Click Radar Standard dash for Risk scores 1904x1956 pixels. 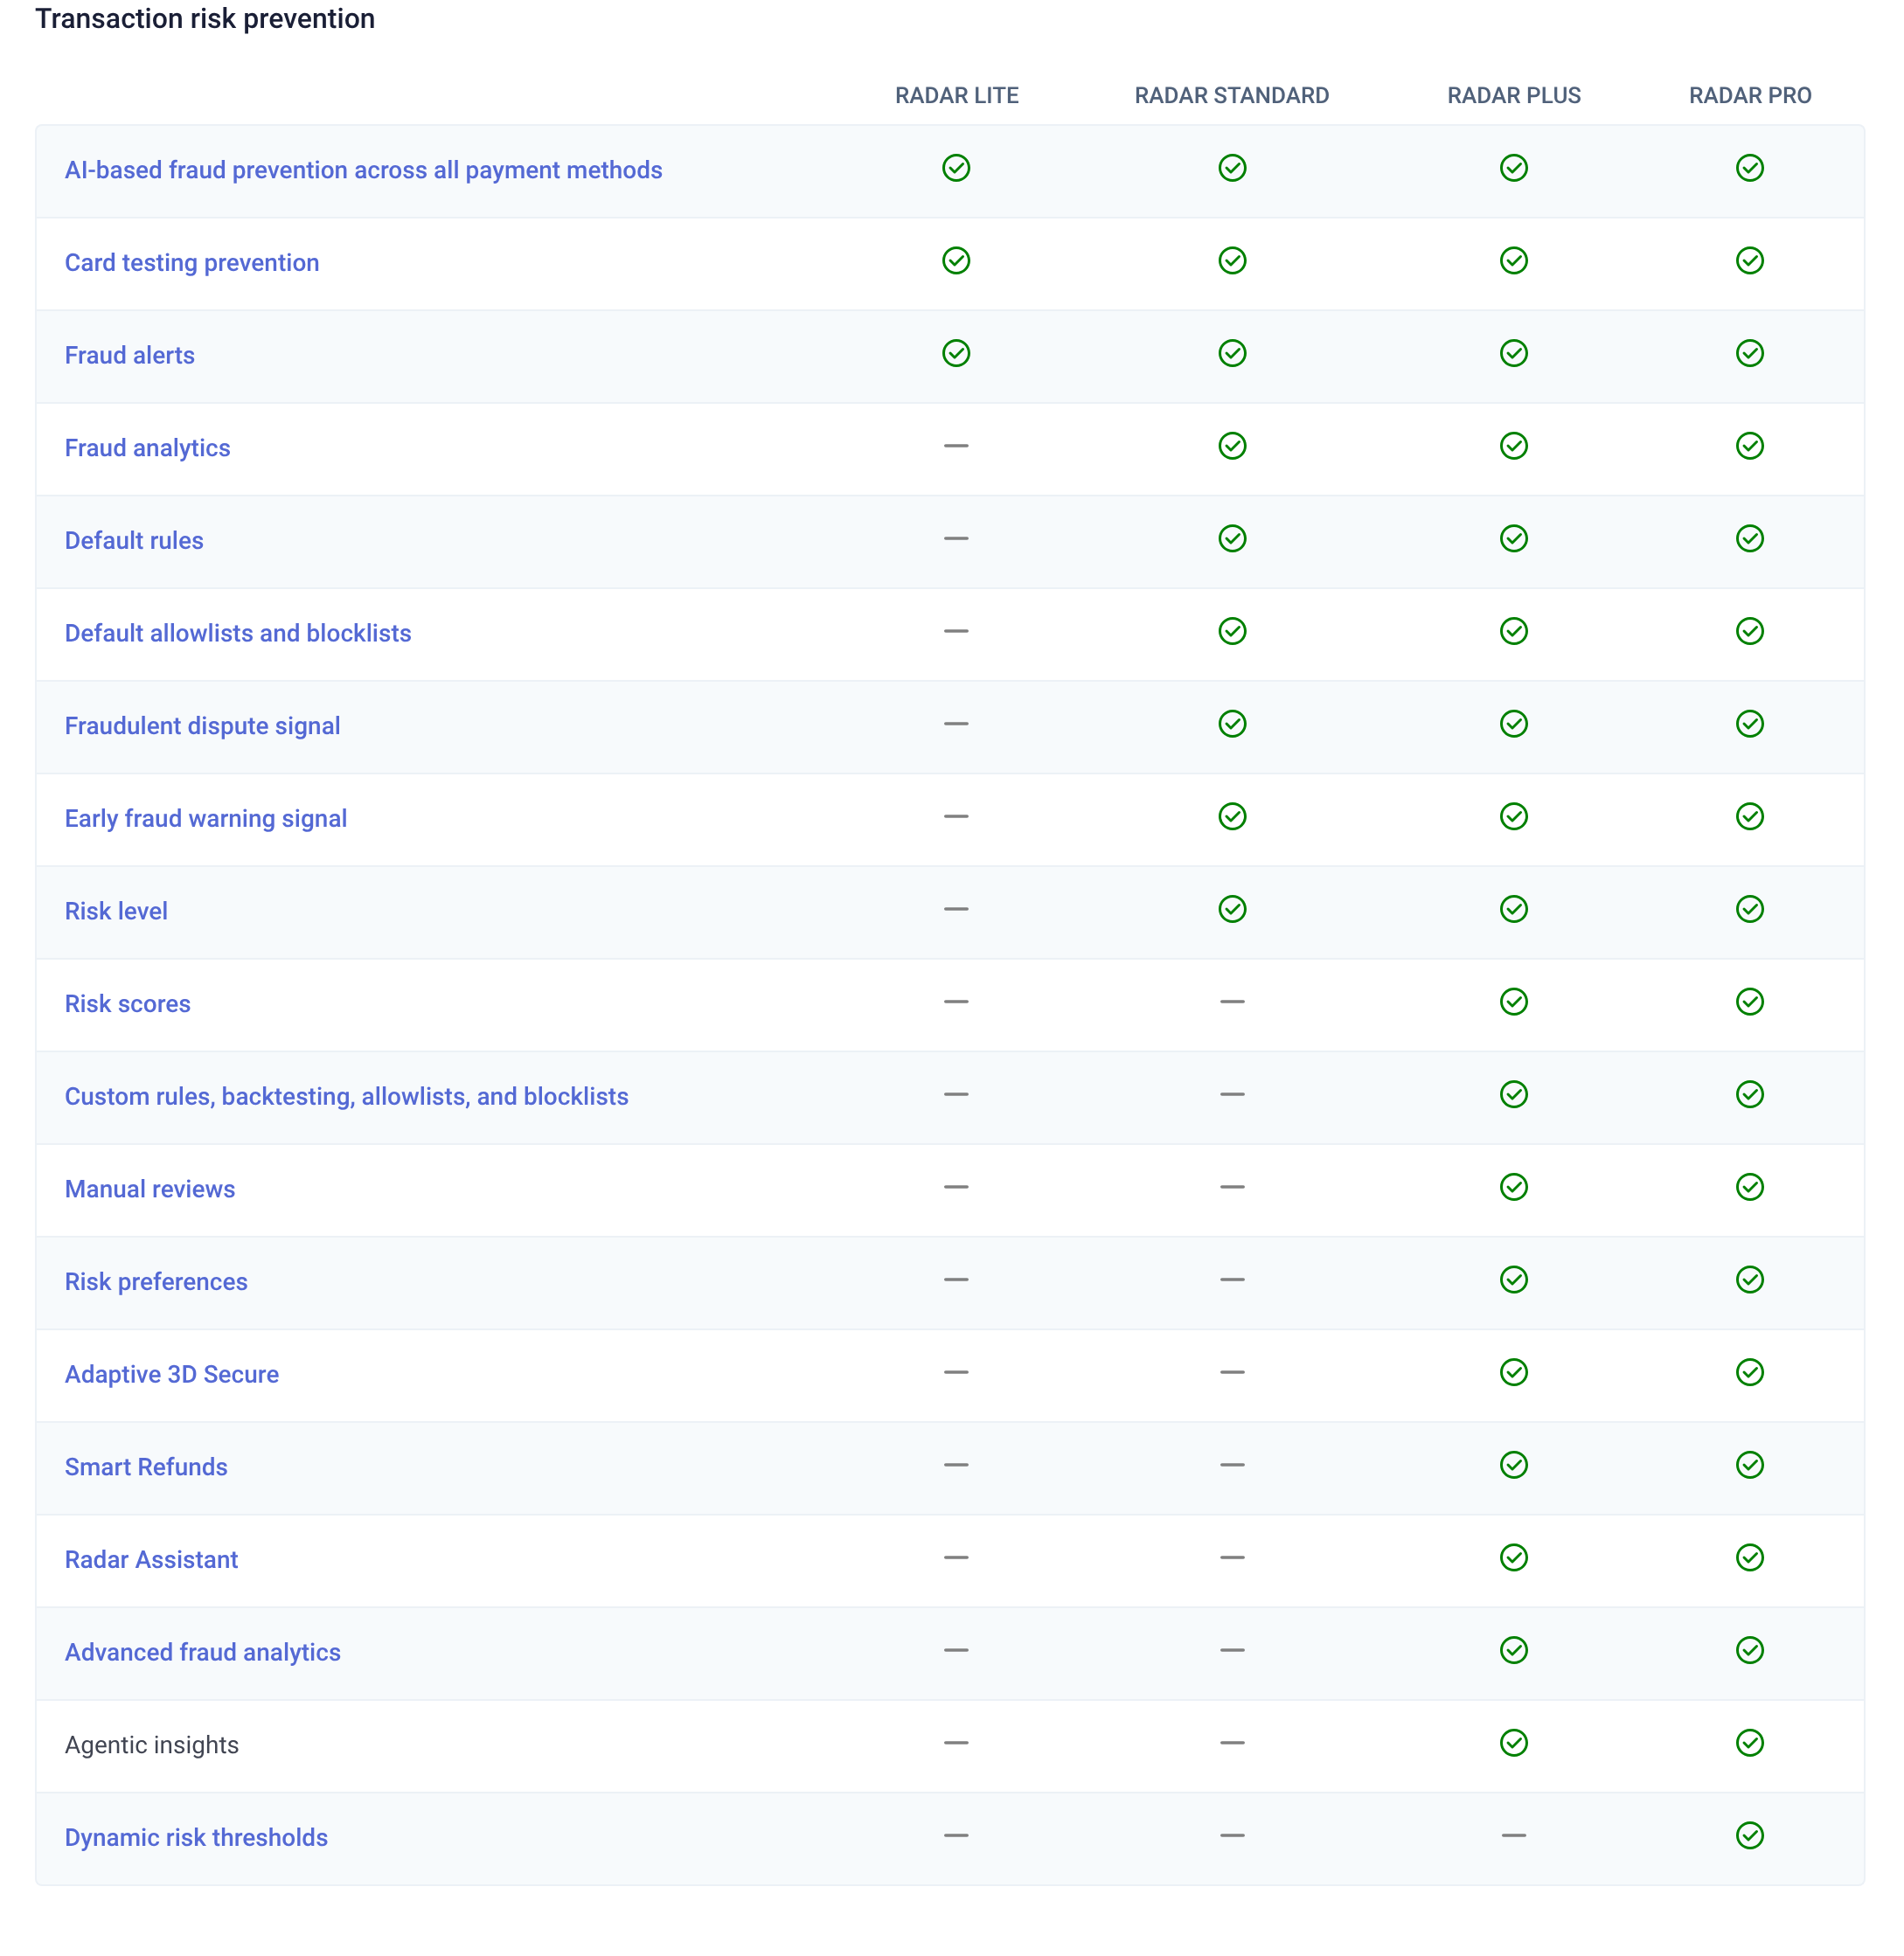click(x=1232, y=1002)
